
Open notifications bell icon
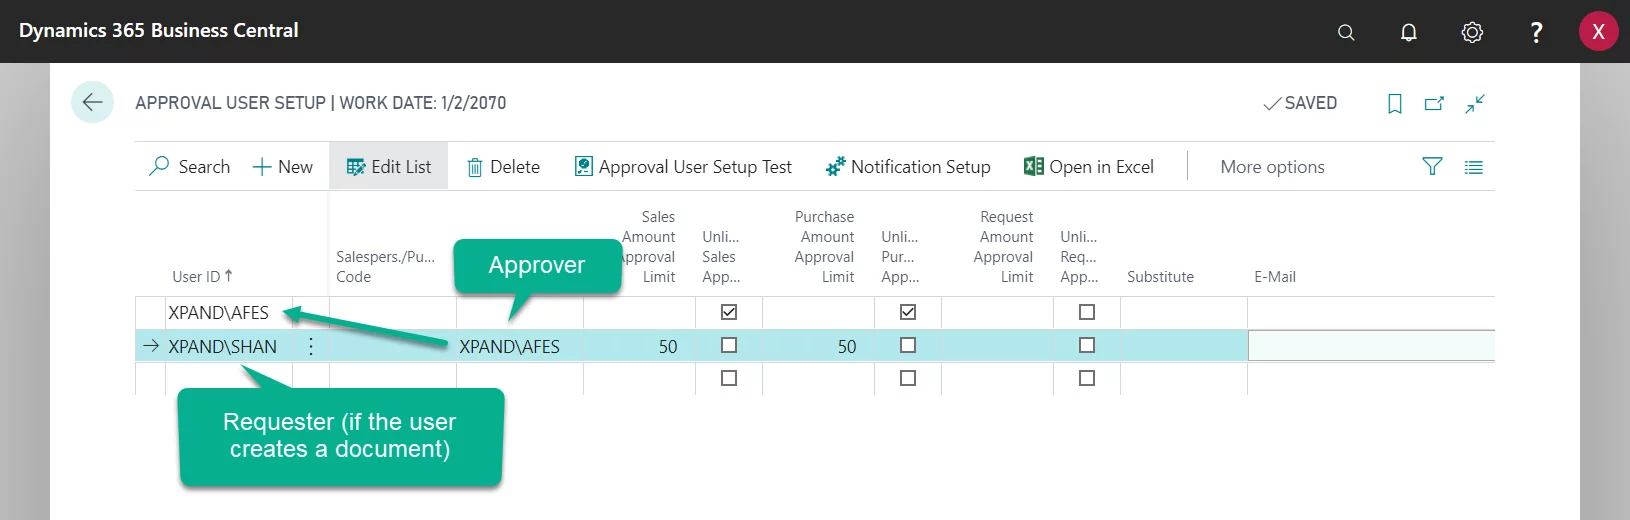tap(1408, 32)
